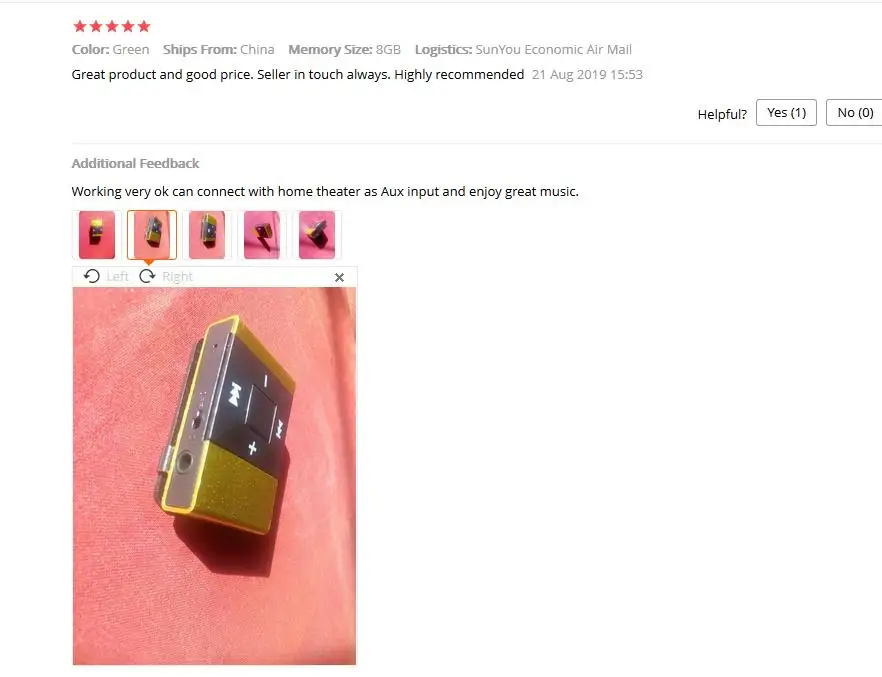Click the fifth red rating star
882x677 pixels.
(144, 26)
